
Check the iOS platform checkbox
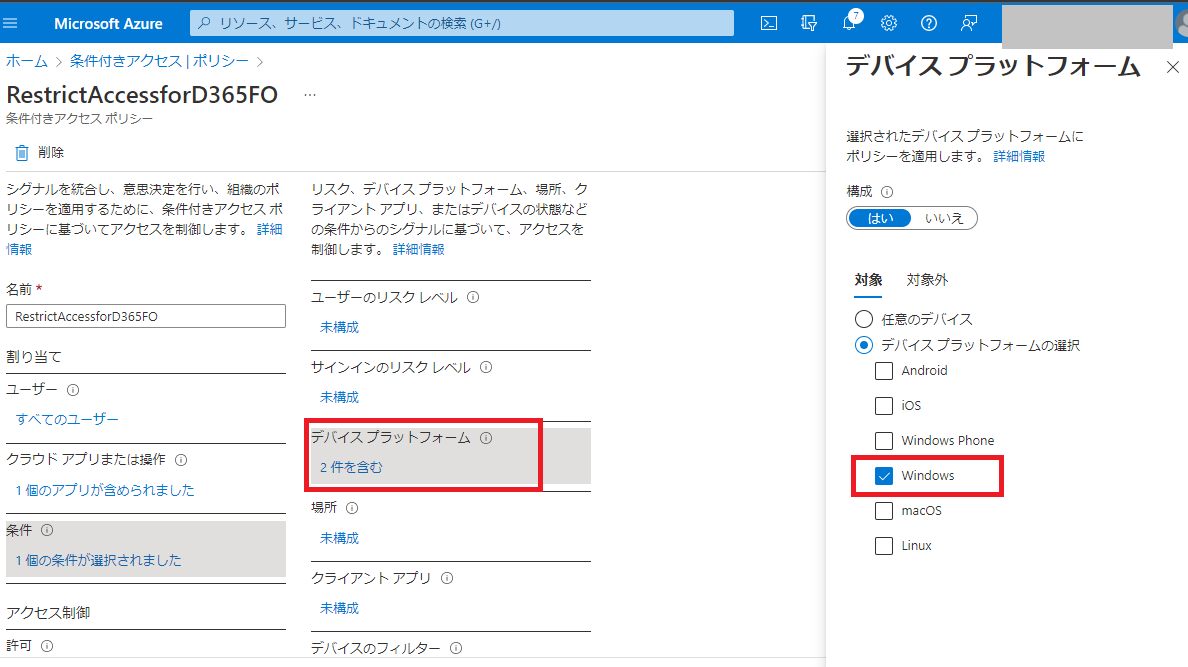pos(883,406)
